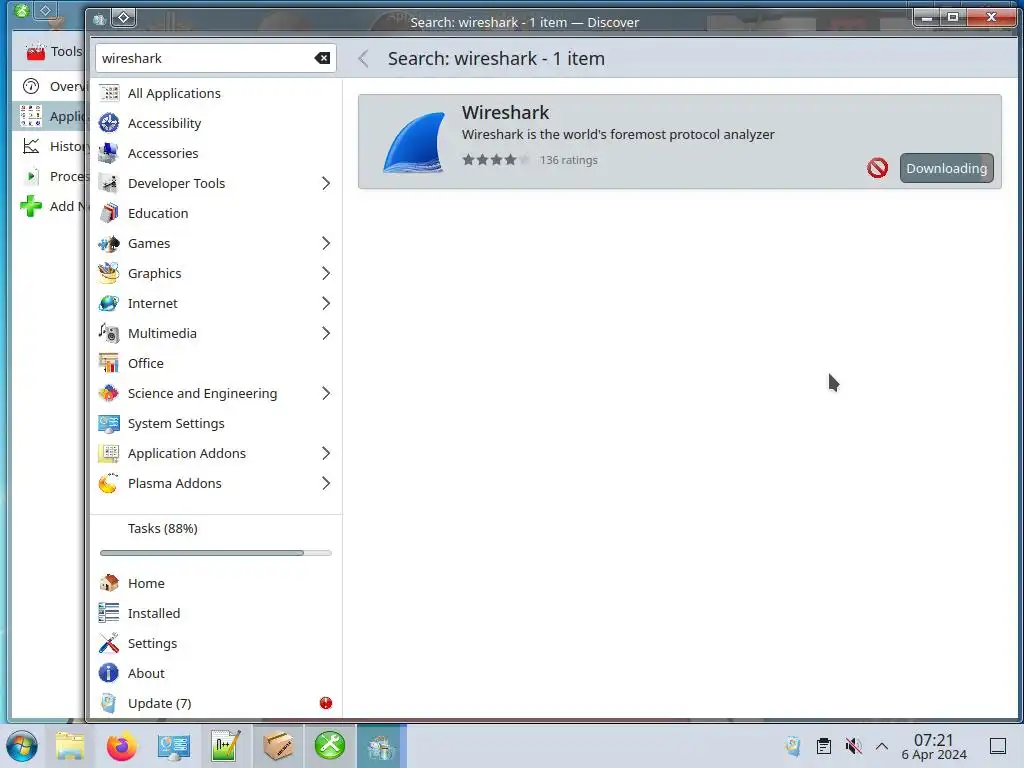Open the Wireshark shark fin thumbnail

[414, 142]
